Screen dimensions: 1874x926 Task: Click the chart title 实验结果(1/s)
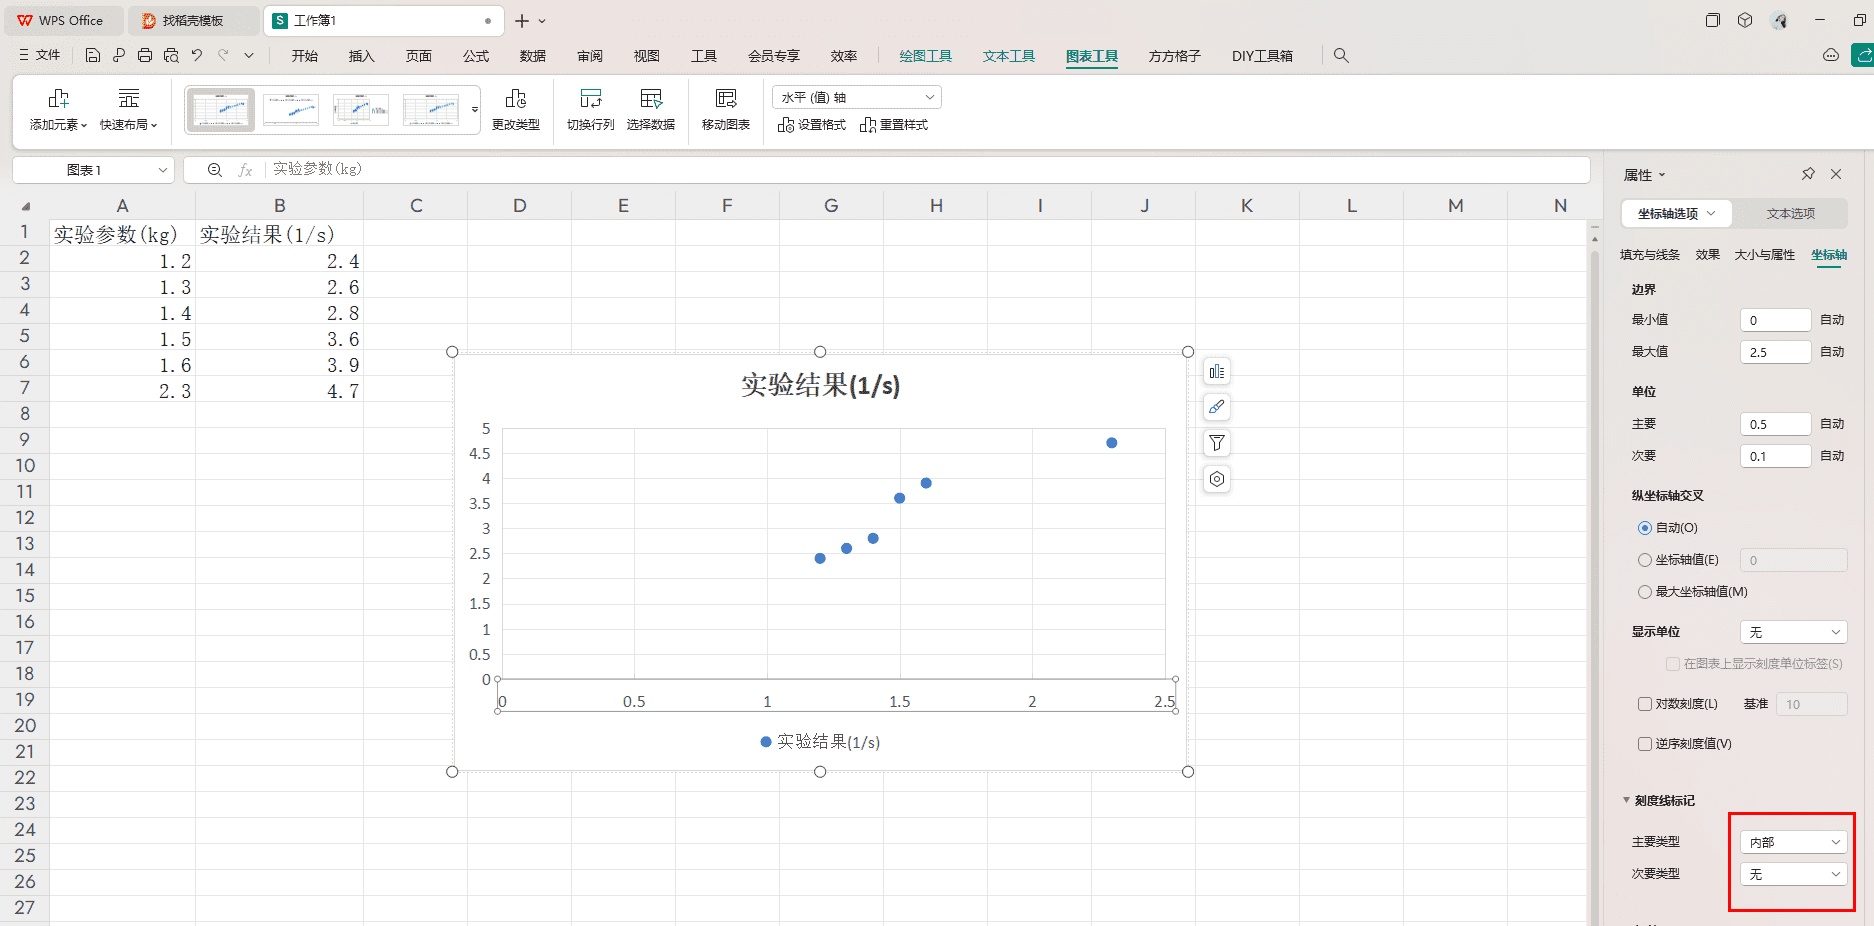click(820, 385)
